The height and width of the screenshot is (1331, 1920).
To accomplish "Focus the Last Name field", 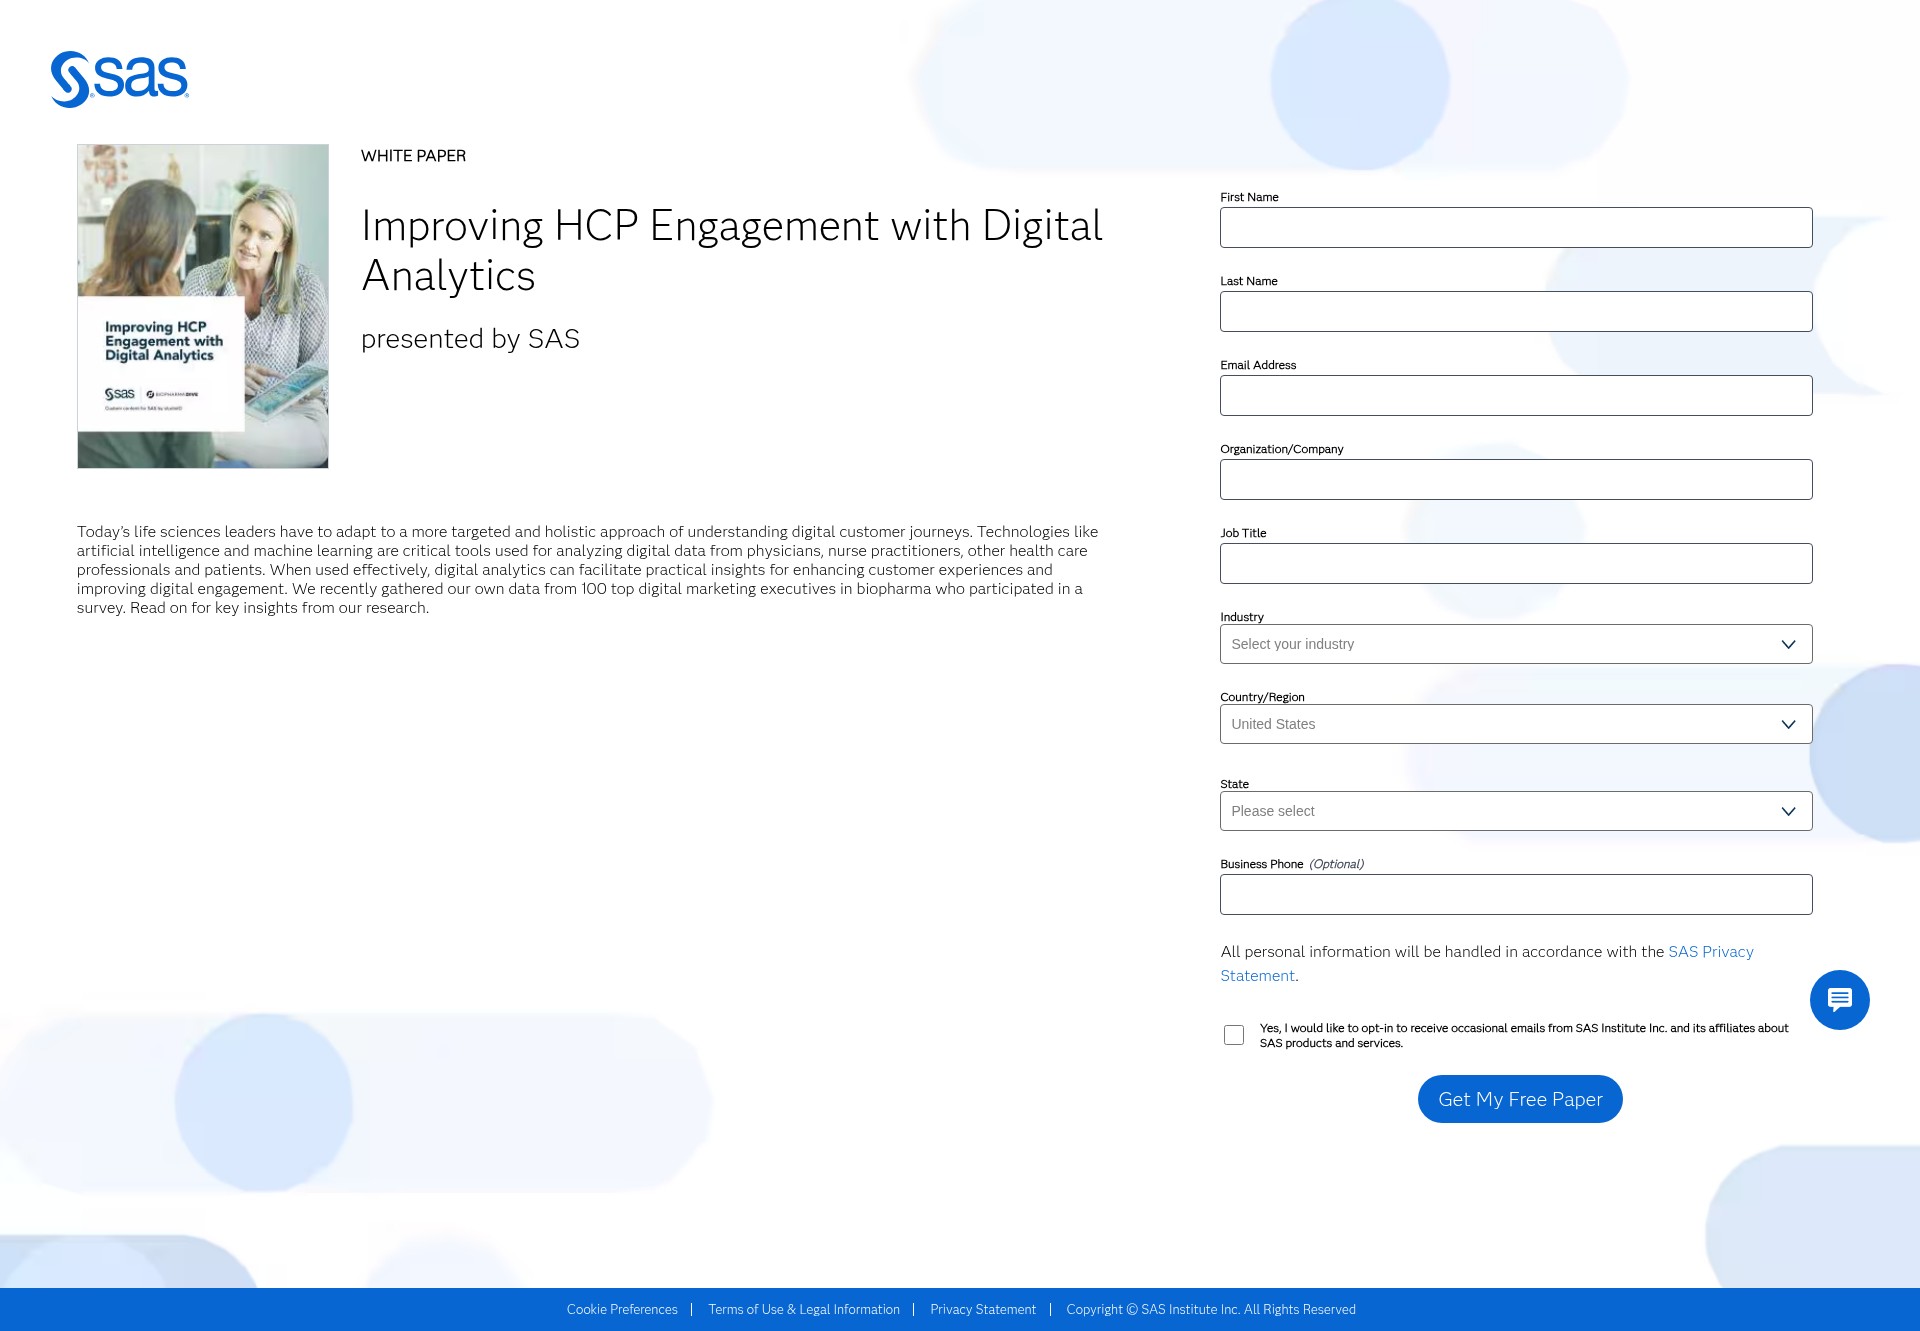I will tap(1516, 312).
